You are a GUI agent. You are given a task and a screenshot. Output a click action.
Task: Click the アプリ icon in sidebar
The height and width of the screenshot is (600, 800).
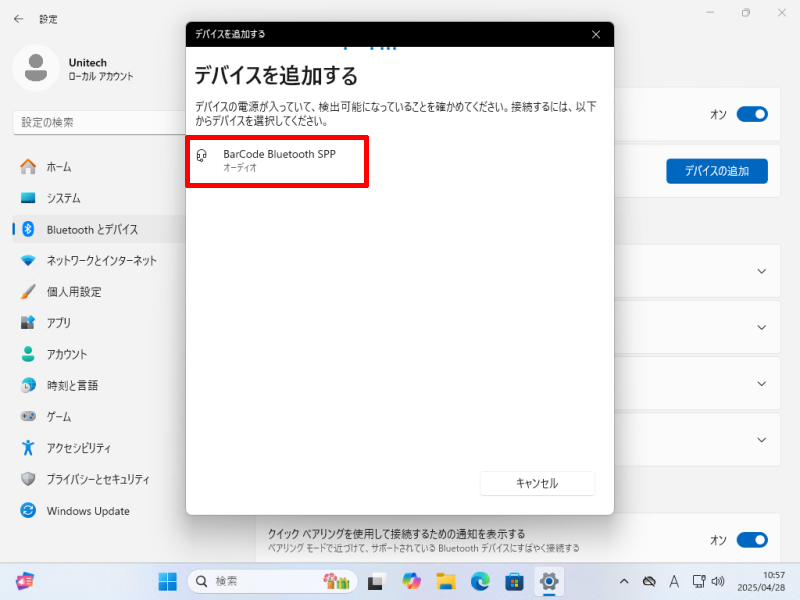(28, 322)
